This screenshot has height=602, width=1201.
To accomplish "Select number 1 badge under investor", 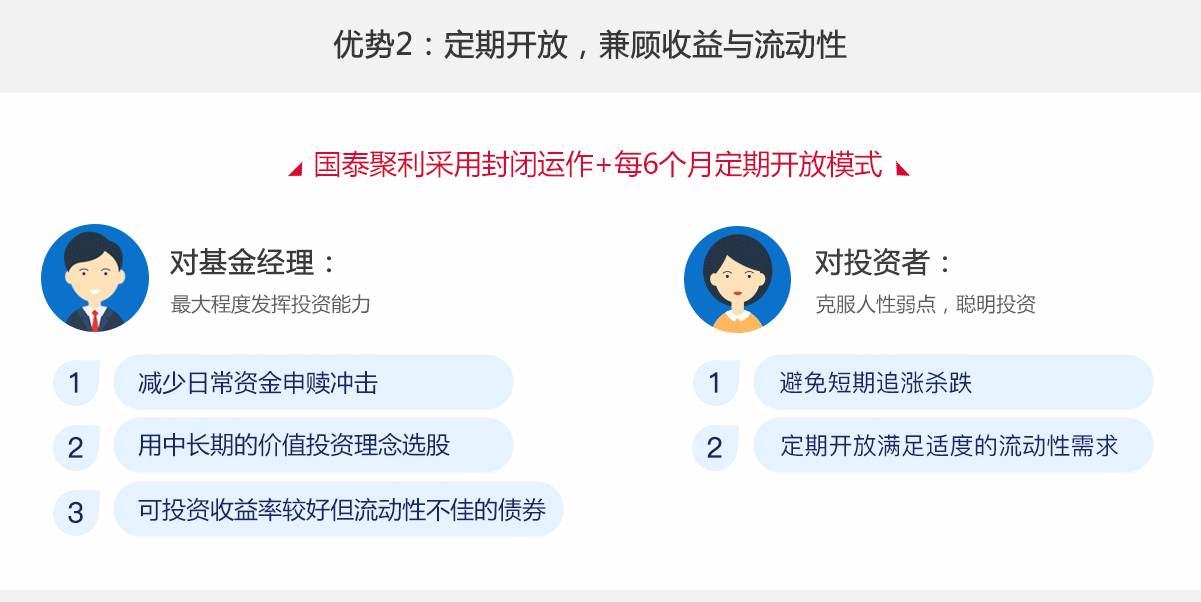I will click(715, 382).
